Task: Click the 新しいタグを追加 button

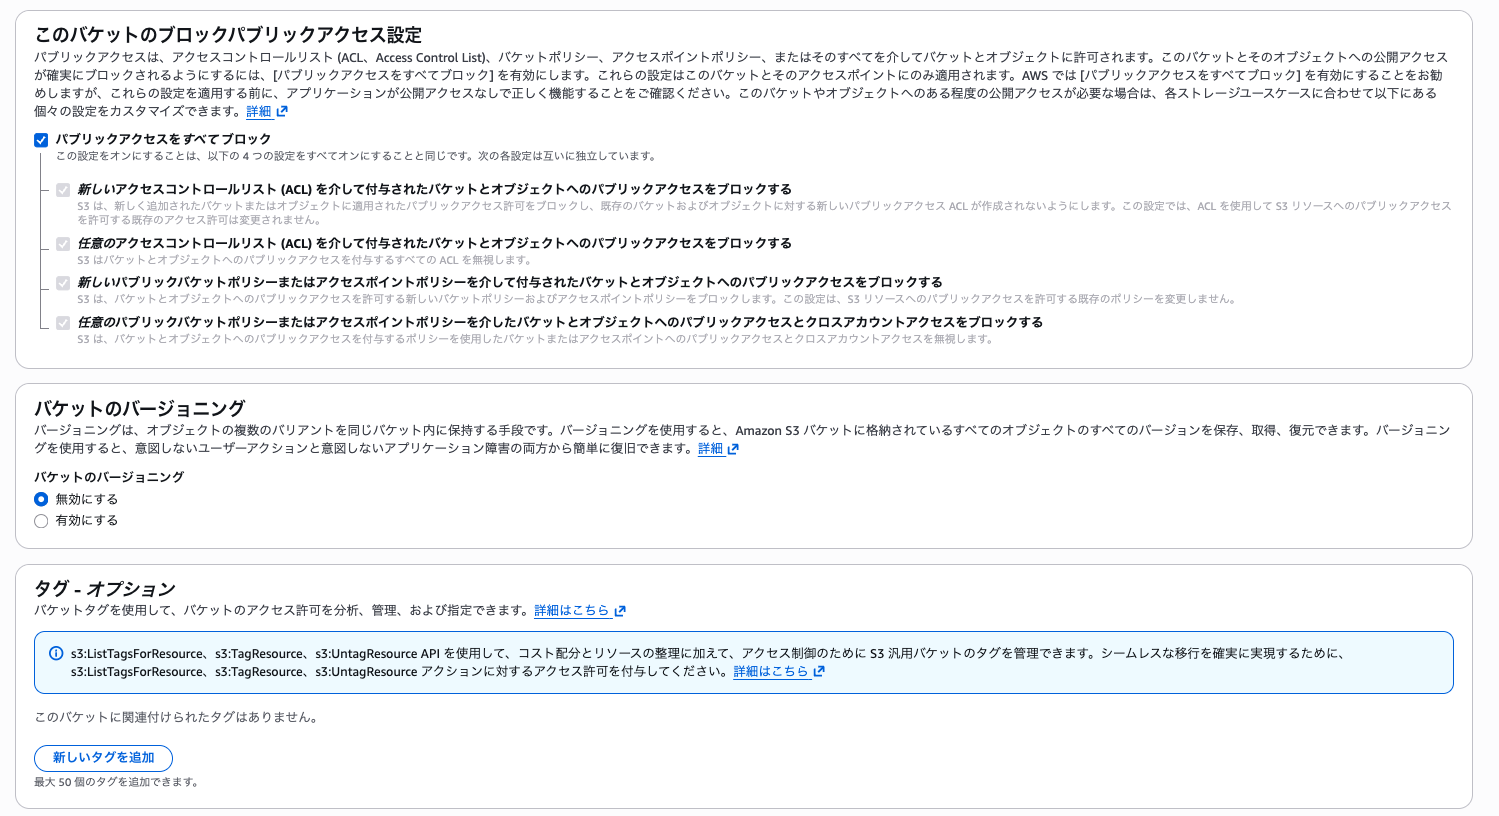Action: [x=103, y=758]
